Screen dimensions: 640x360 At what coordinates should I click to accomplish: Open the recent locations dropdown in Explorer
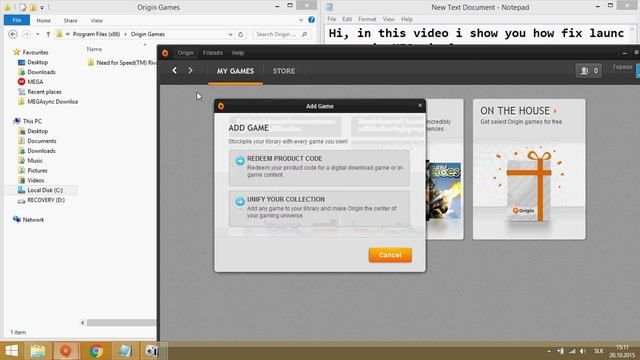click(x=38, y=34)
